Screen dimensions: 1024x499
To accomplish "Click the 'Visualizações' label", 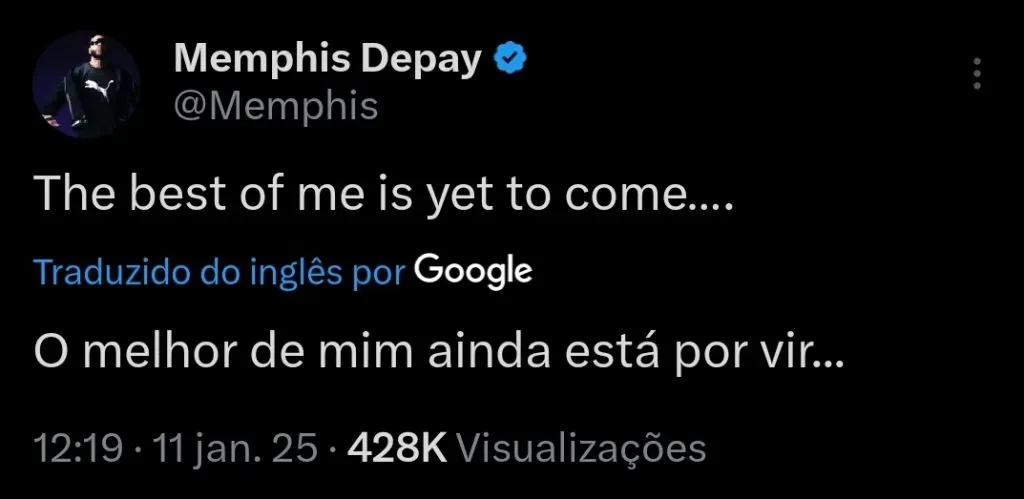I will [587, 447].
